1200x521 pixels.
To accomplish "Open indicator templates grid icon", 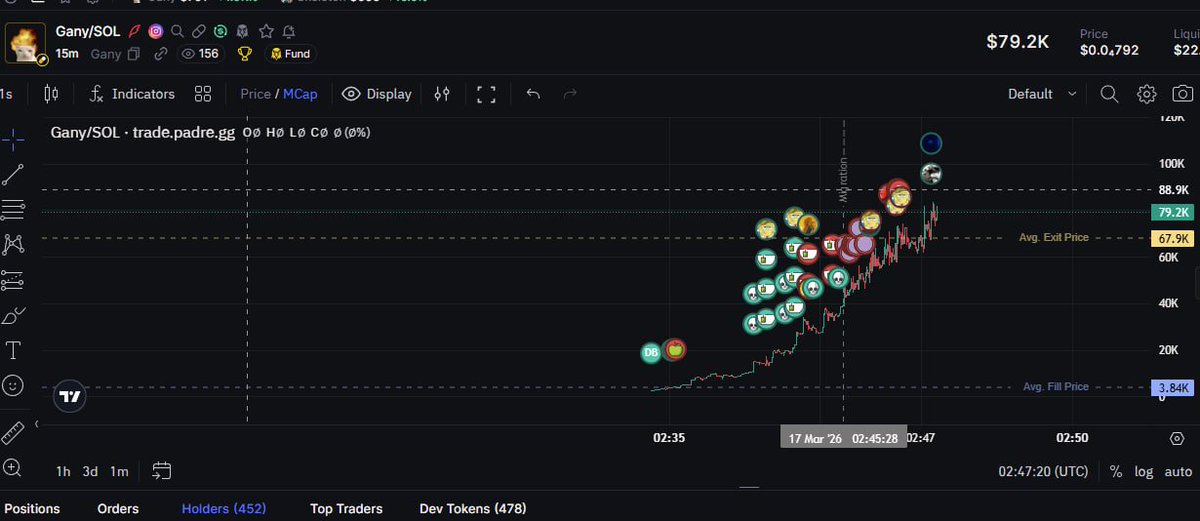I will pos(203,94).
